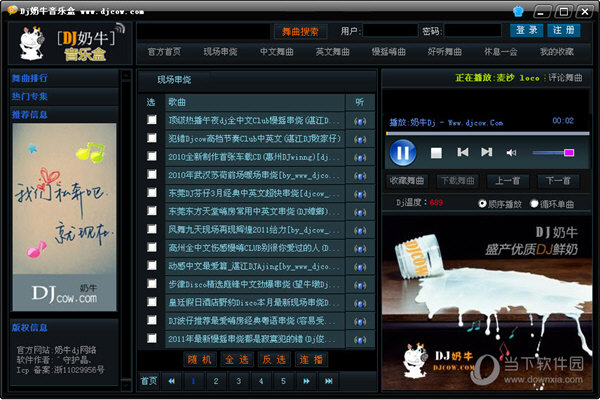600x400 pixels.
Task: Play the 步律Disco精选庭峰 track
Action: [360, 285]
